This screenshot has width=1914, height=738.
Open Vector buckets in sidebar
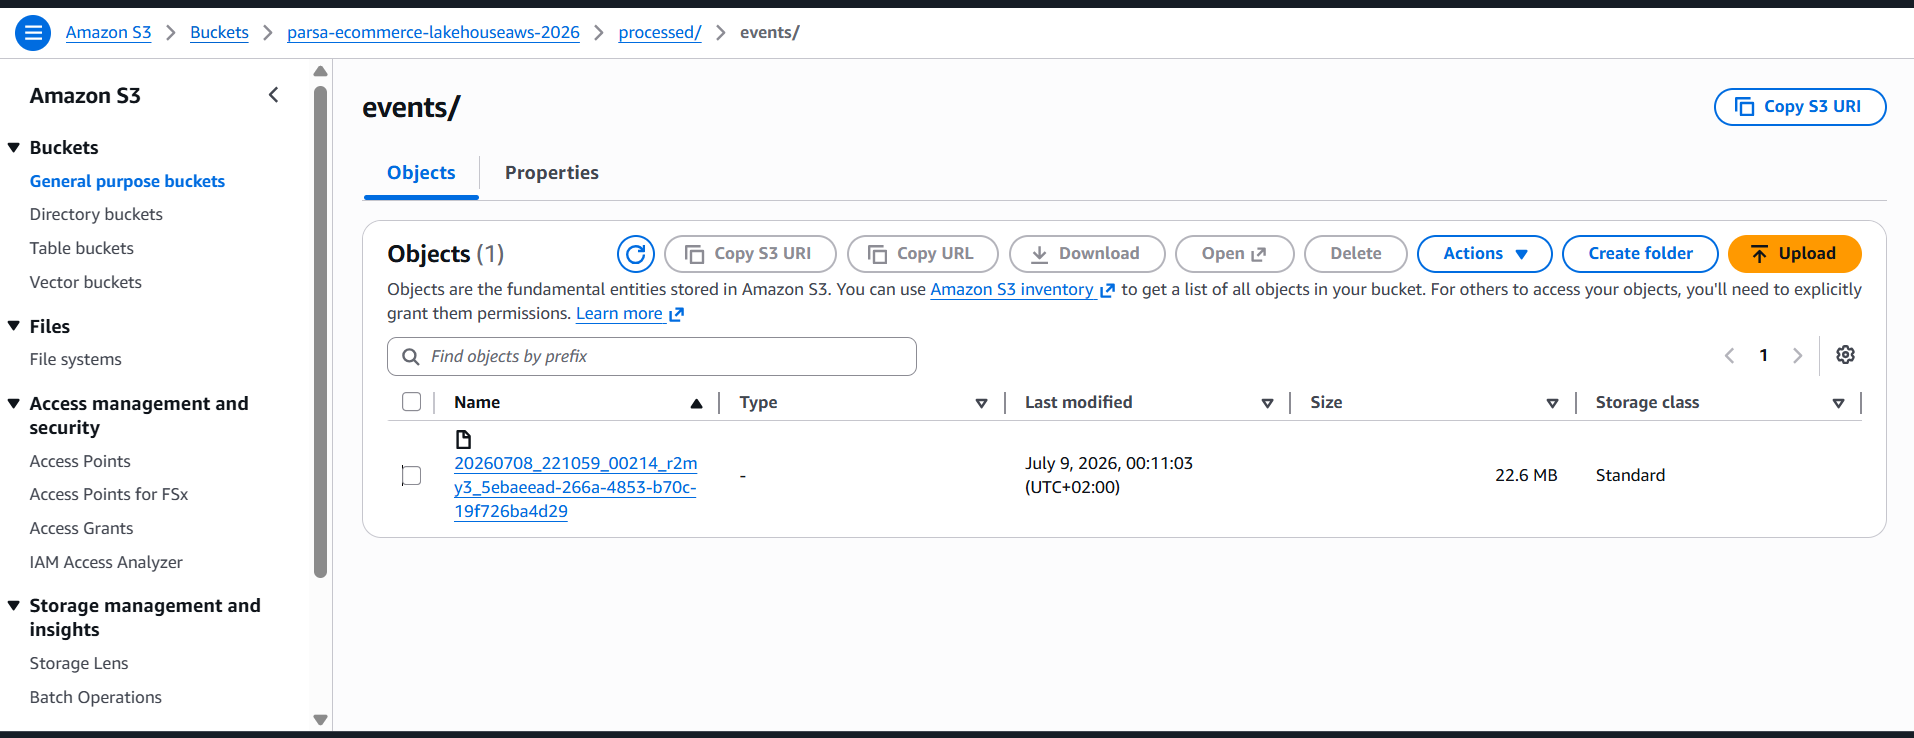(x=85, y=282)
